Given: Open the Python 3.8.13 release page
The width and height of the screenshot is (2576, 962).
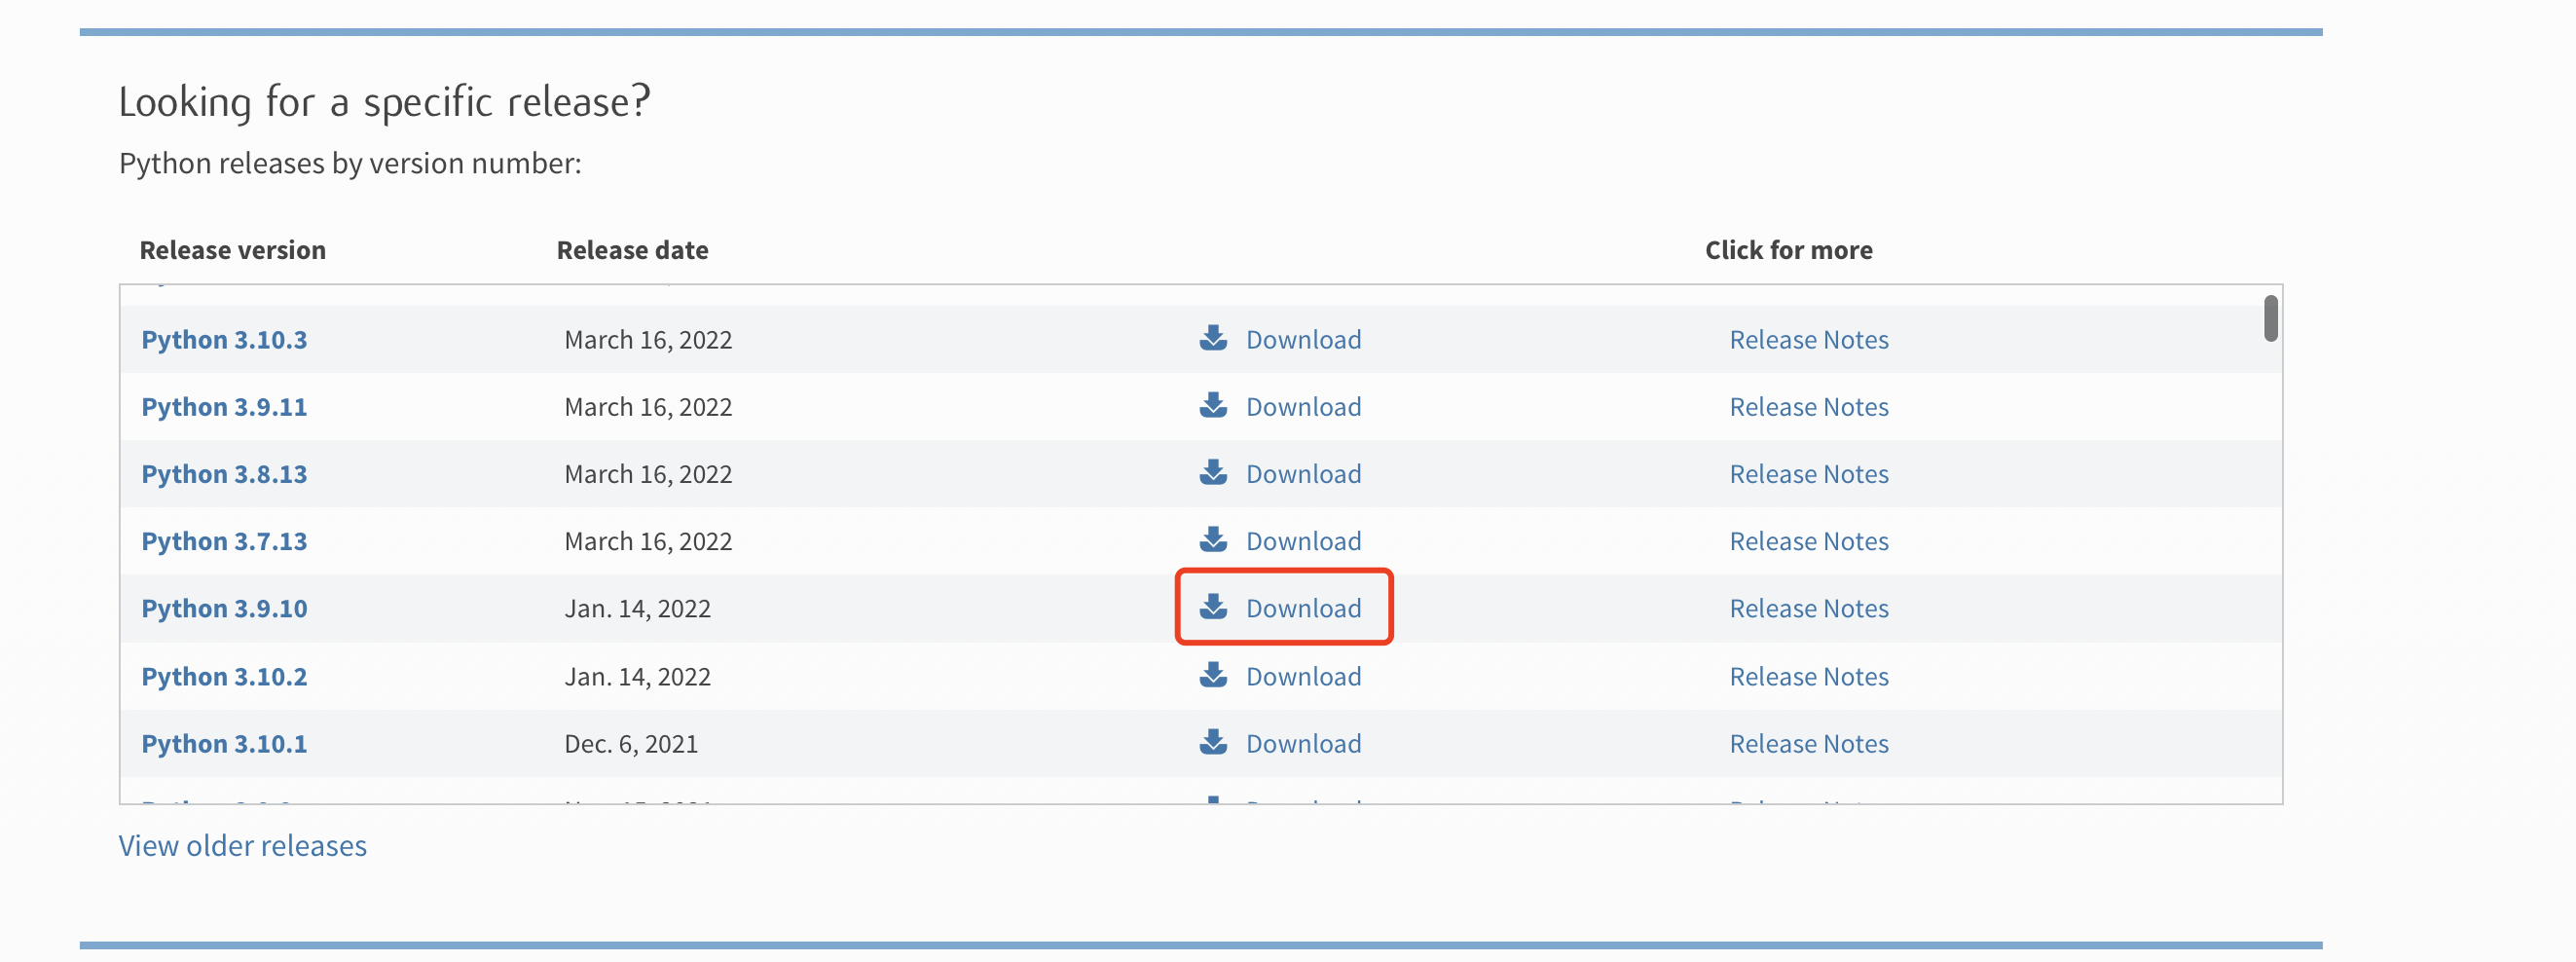Looking at the screenshot, I should coord(224,474).
